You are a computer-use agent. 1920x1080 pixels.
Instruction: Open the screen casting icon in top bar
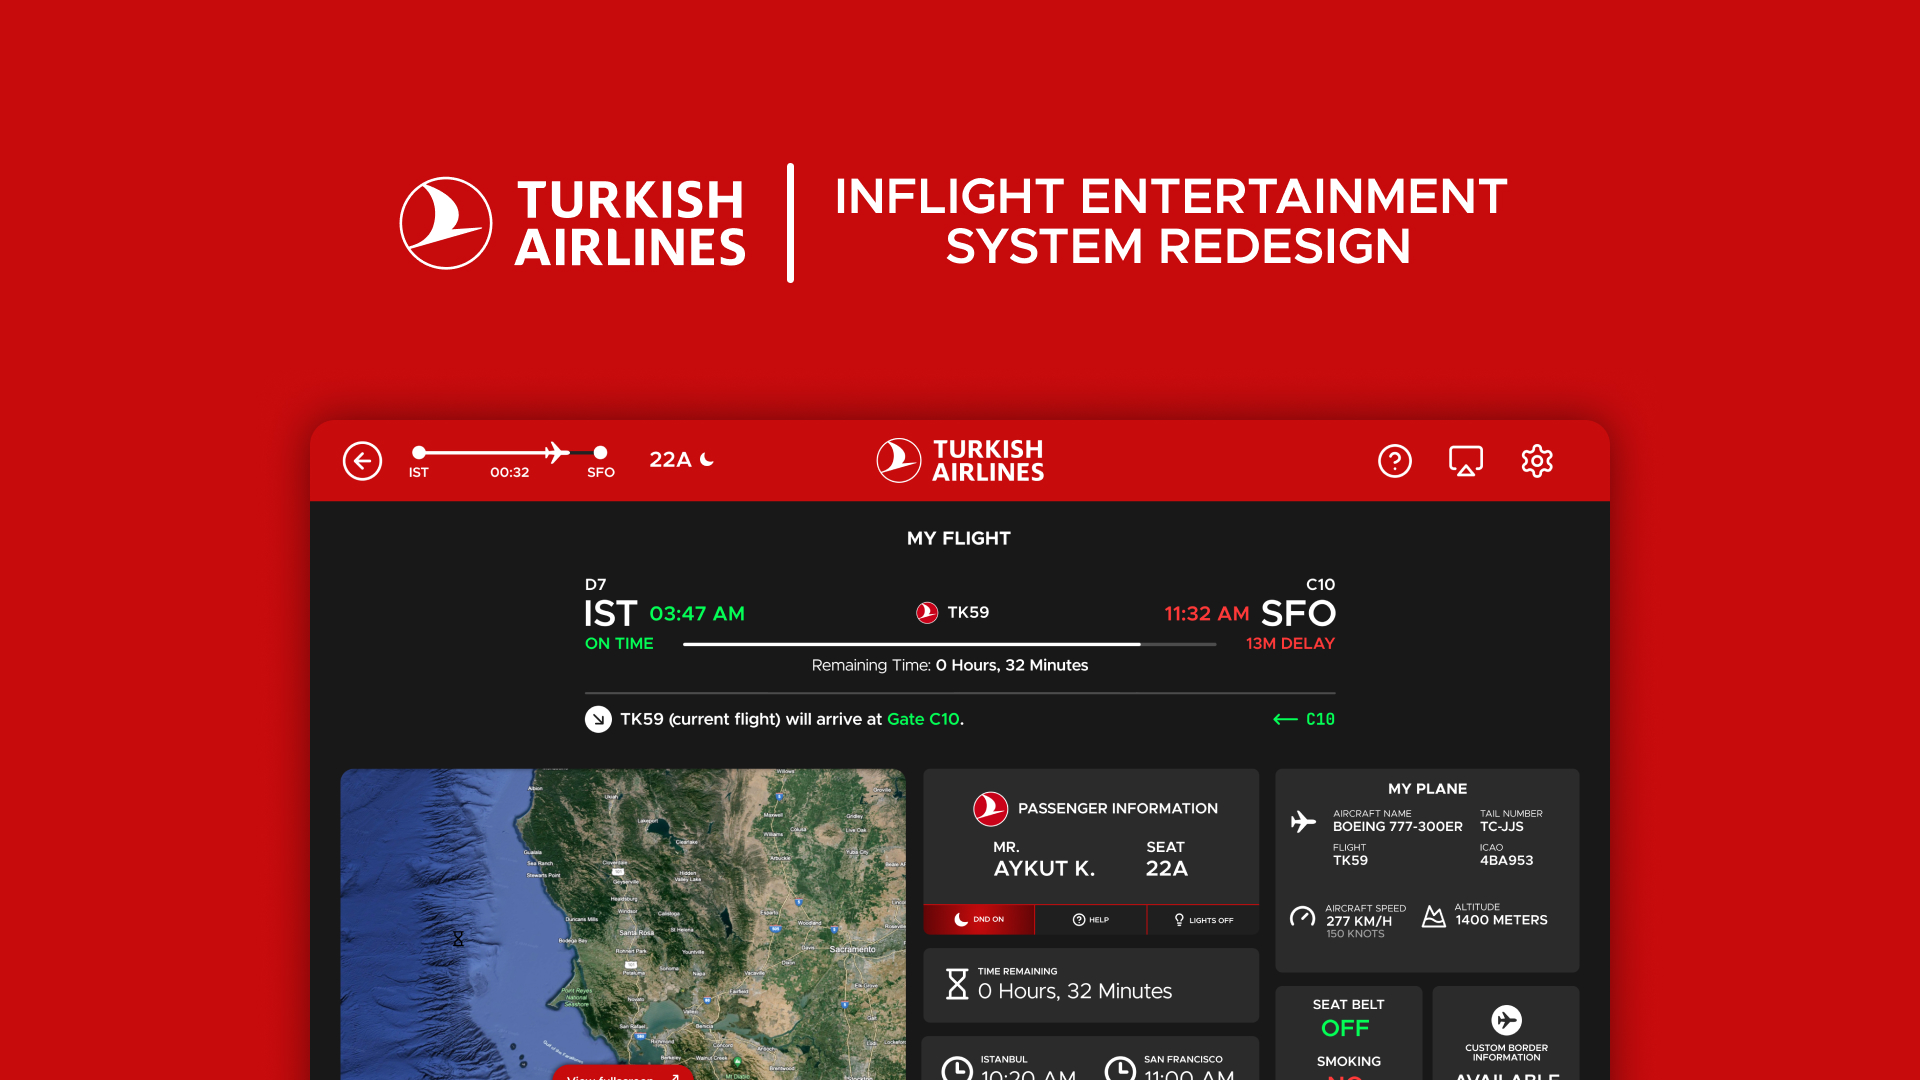click(1465, 461)
